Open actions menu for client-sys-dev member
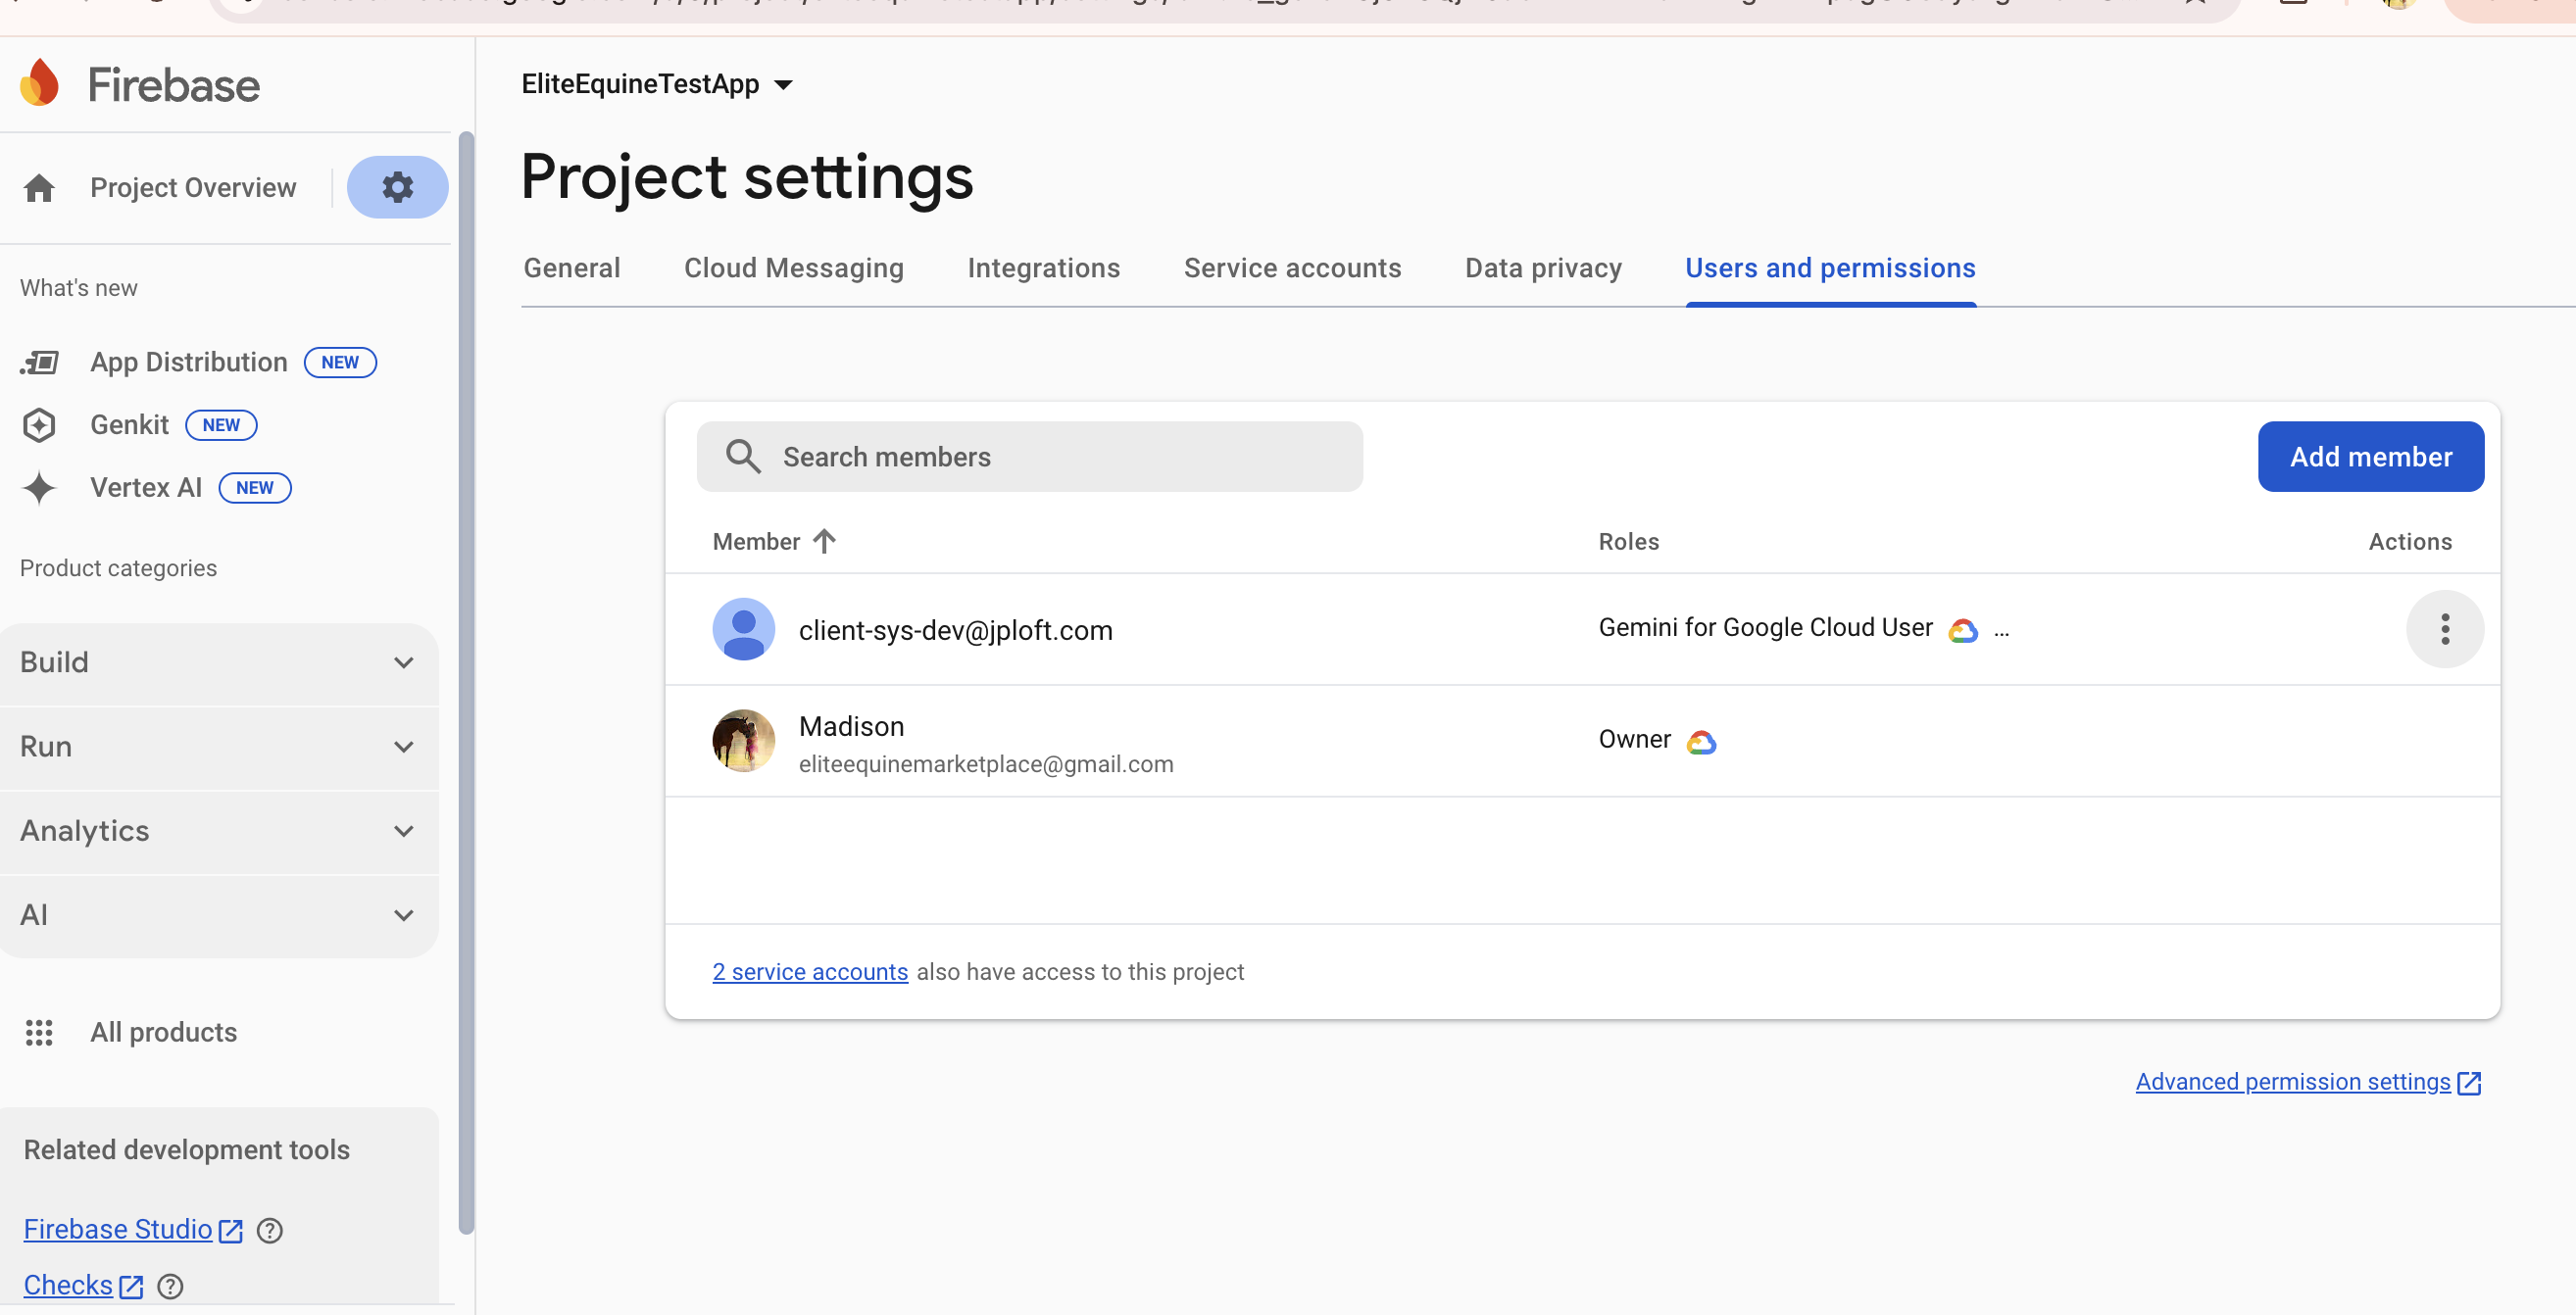 [2444, 629]
